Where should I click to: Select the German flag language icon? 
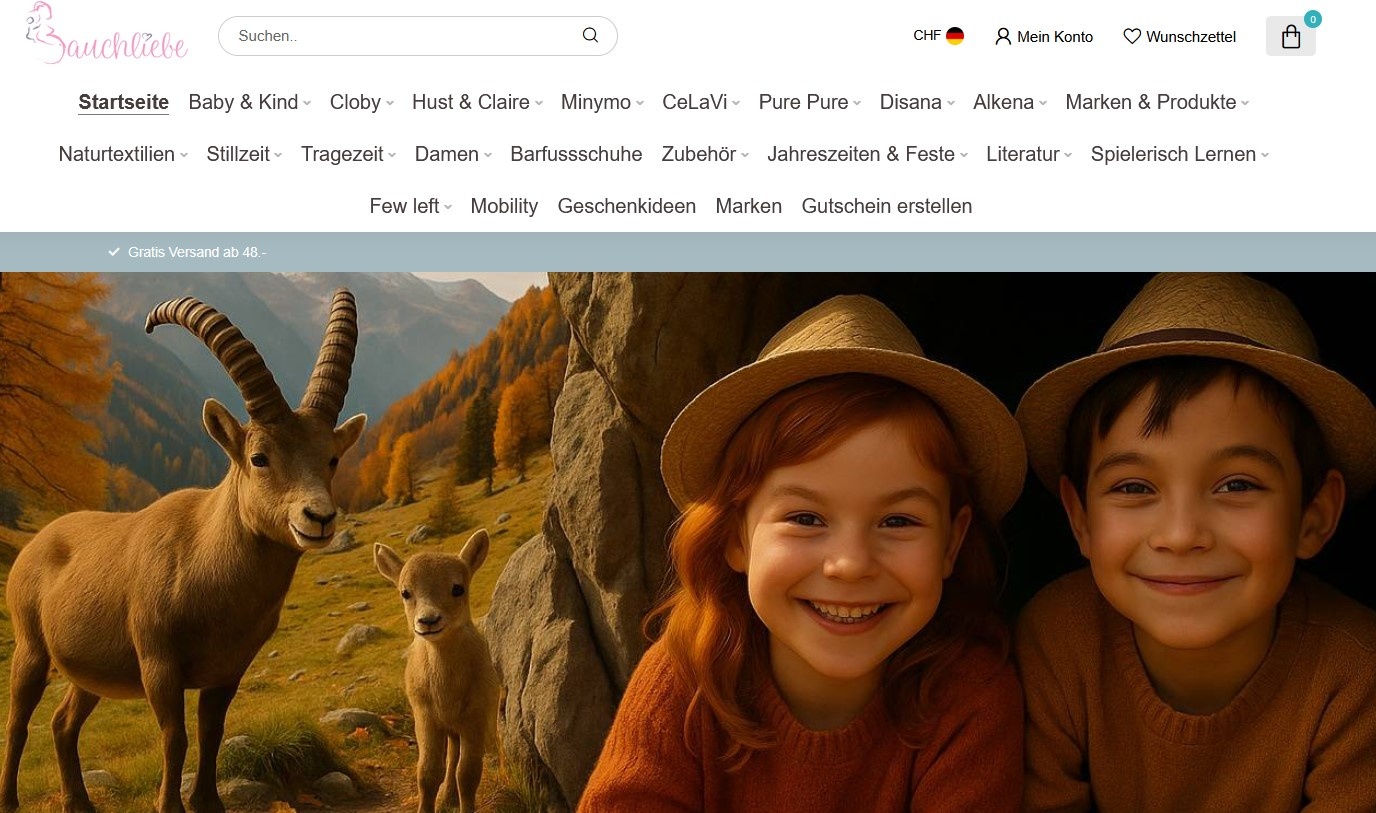point(955,36)
